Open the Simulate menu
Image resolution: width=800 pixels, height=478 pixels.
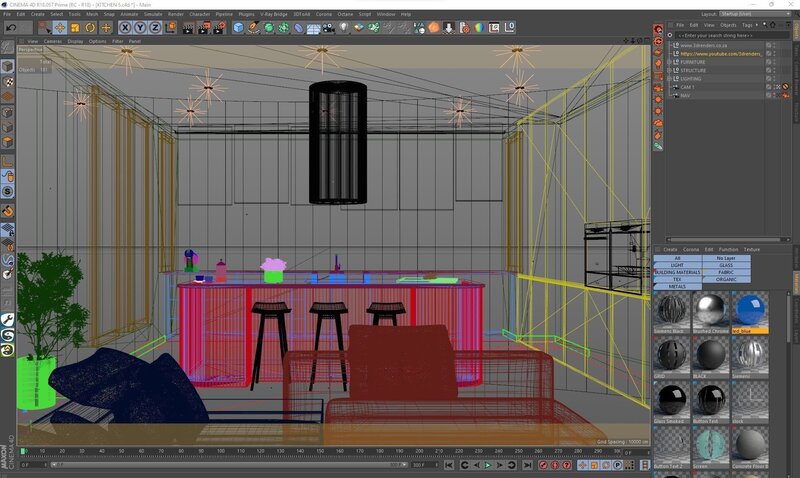coord(152,14)
